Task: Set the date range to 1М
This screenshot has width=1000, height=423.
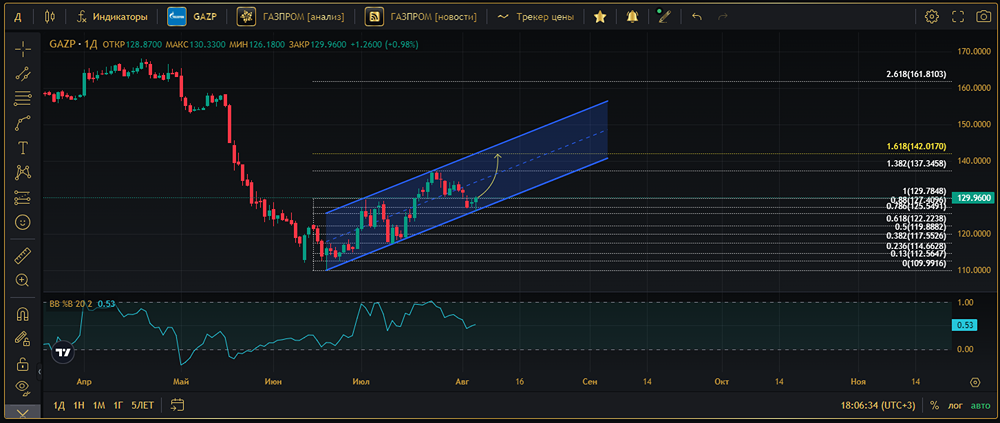Action: (99, 405)
